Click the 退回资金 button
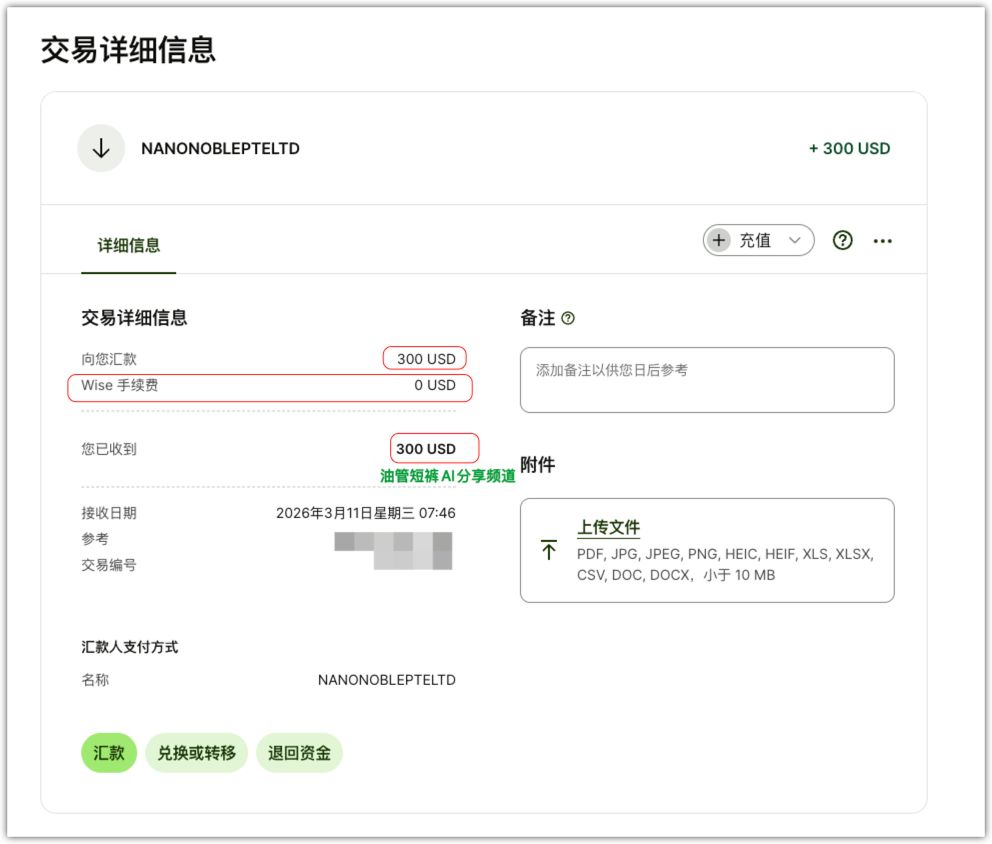Screen dimensions: 992x844 point(299,753)
